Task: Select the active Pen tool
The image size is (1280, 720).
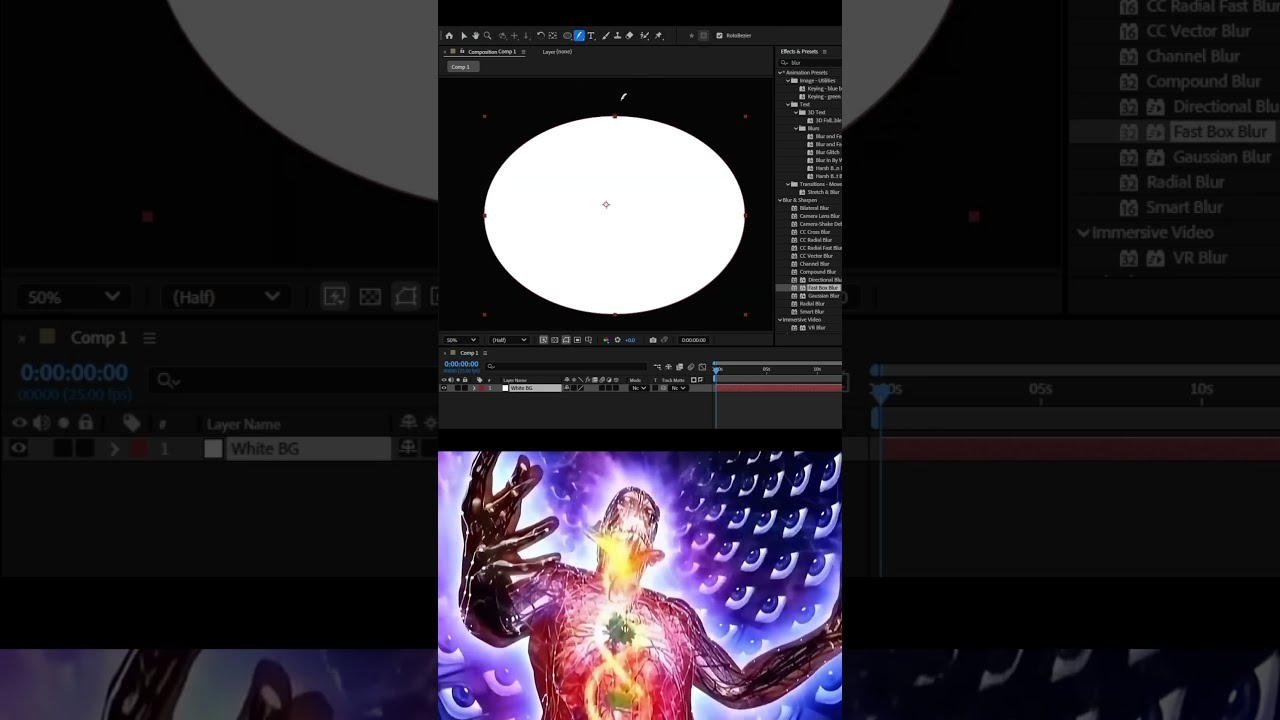Action: [x=579, y=35]
